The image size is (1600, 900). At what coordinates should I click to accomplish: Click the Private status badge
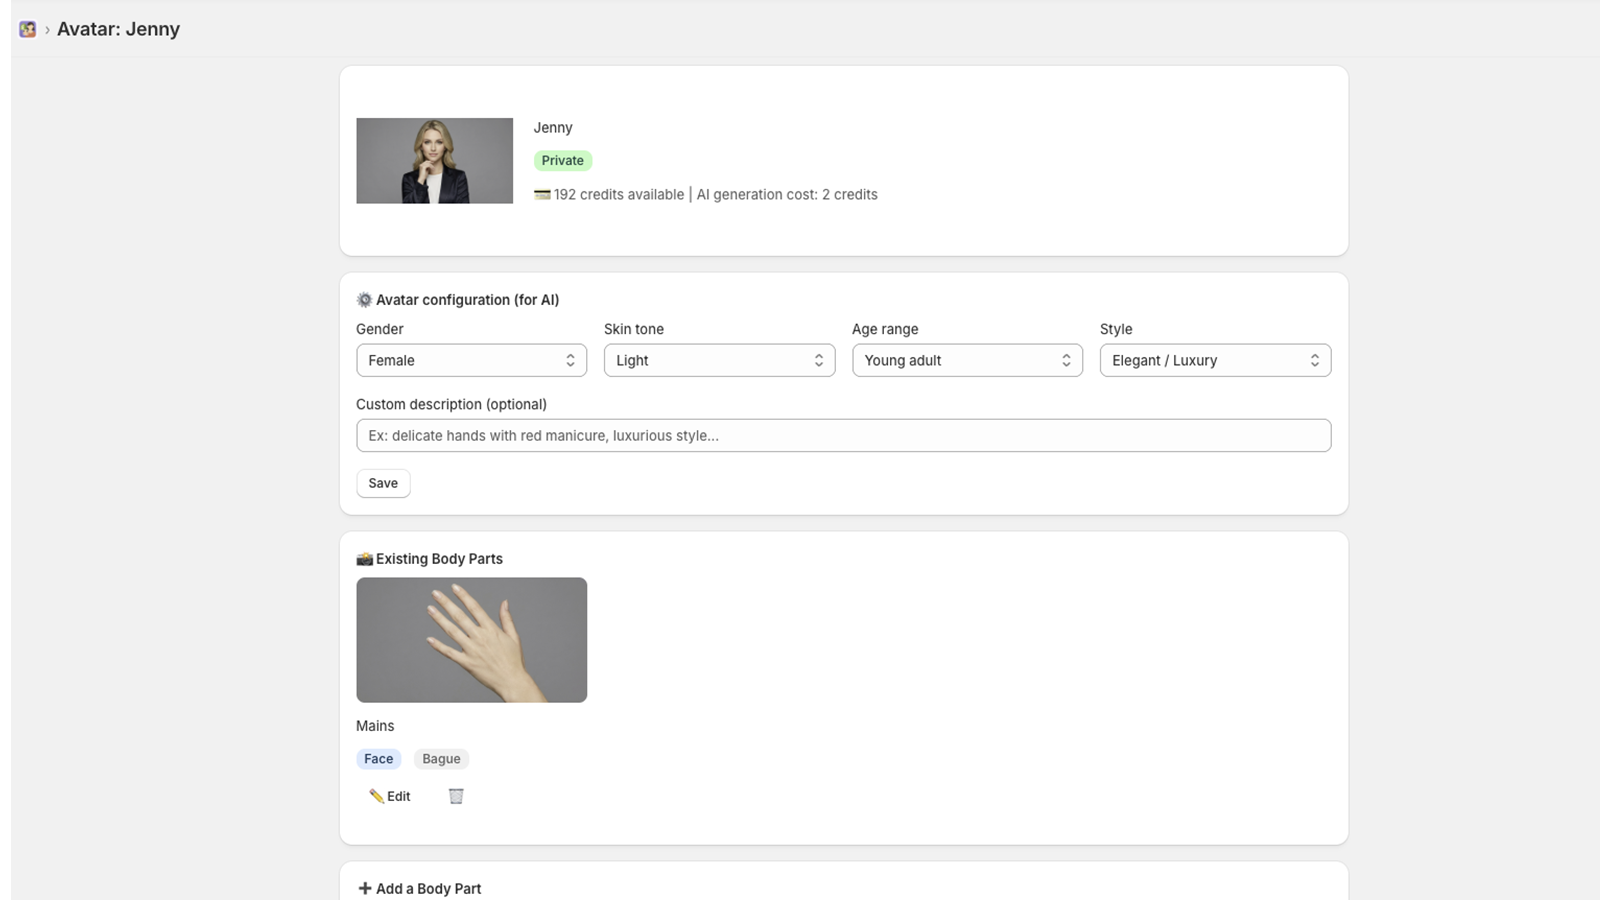pos(563,160)
